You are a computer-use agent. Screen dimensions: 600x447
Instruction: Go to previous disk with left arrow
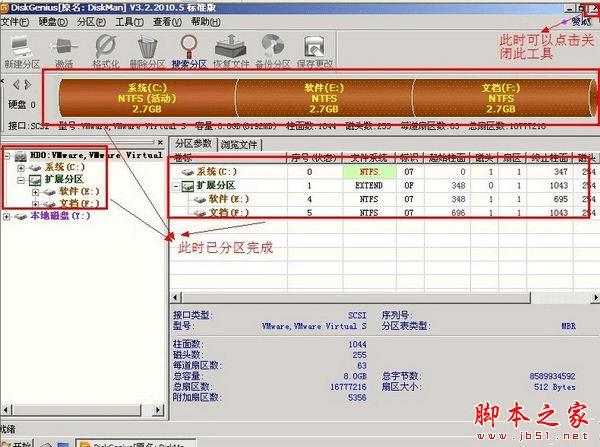point(16,85)
